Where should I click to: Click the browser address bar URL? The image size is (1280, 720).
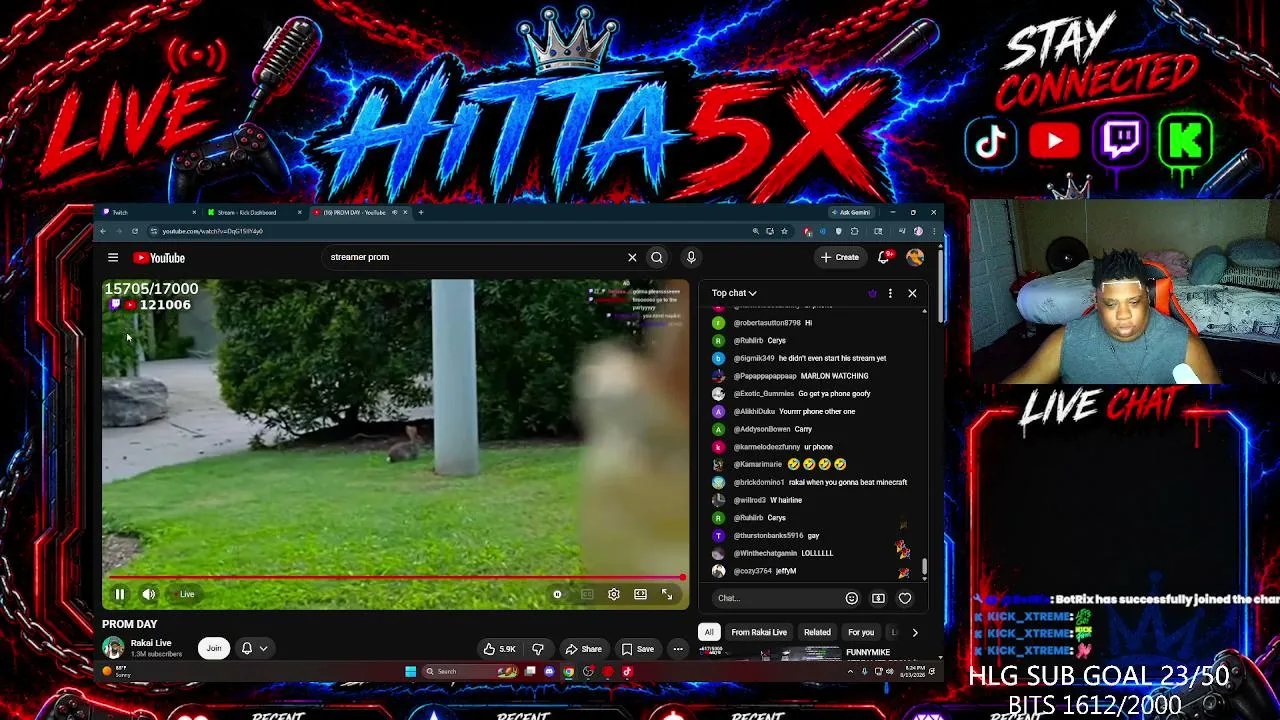[x=213, y=231]
